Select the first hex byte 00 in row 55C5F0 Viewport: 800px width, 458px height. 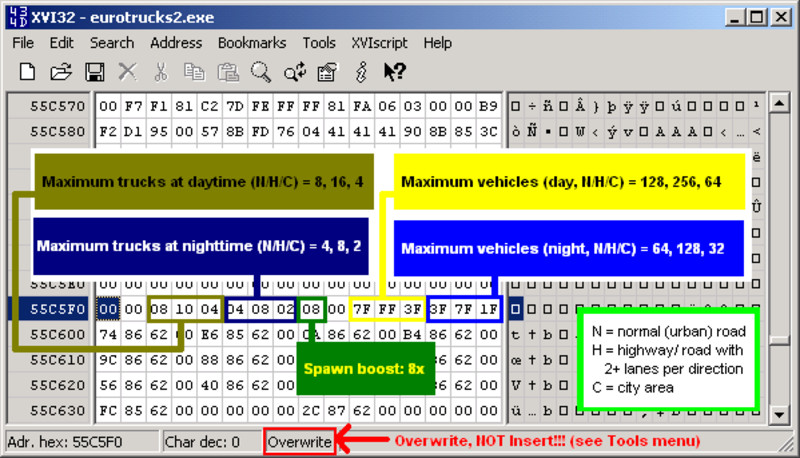click(108, 309)
